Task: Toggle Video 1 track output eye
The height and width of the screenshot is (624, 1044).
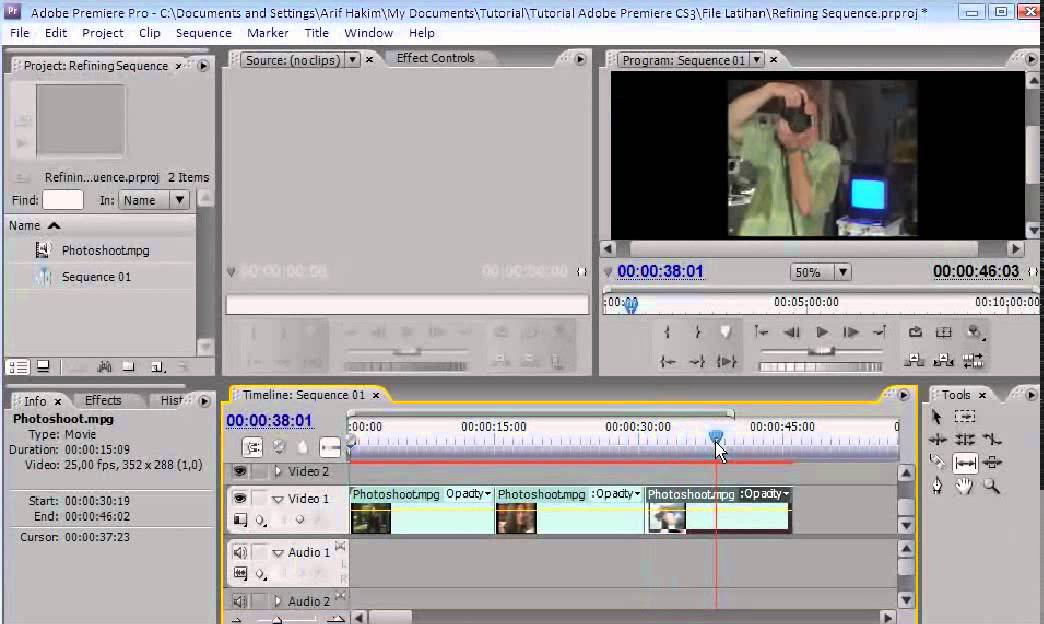Action: click(x=240, y=498)
